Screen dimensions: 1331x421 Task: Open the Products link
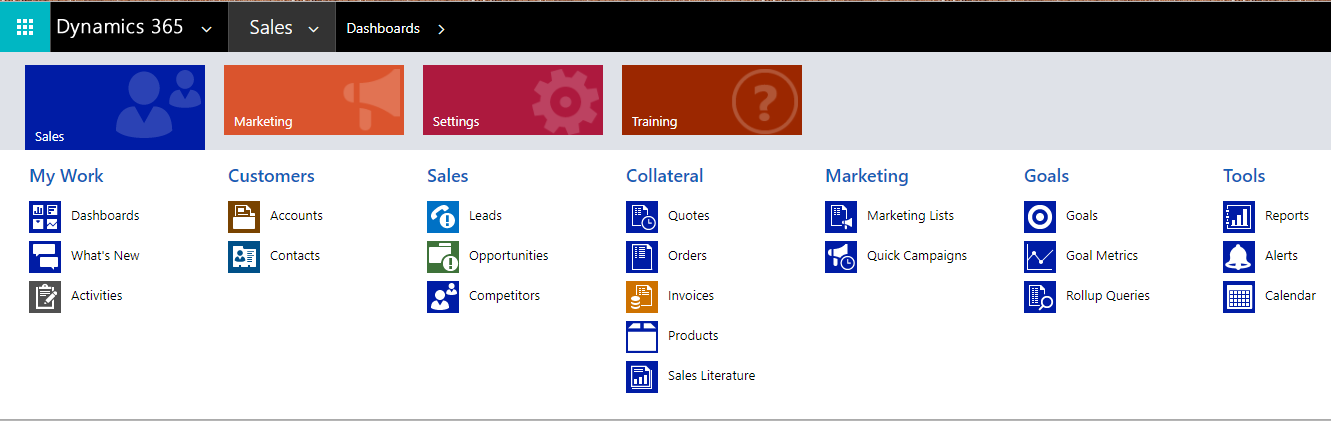pos(693,336)
